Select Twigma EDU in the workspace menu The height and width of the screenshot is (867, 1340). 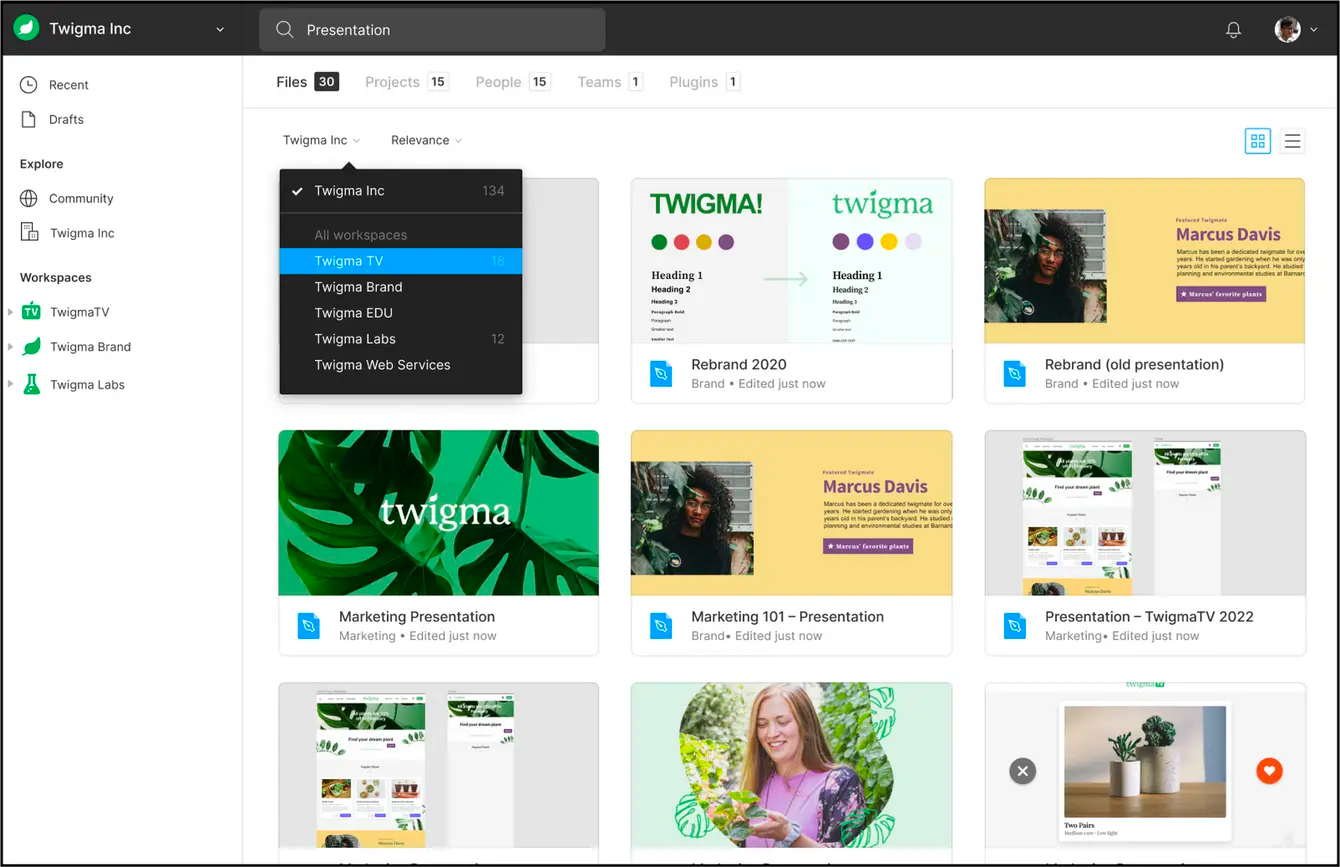353,312
